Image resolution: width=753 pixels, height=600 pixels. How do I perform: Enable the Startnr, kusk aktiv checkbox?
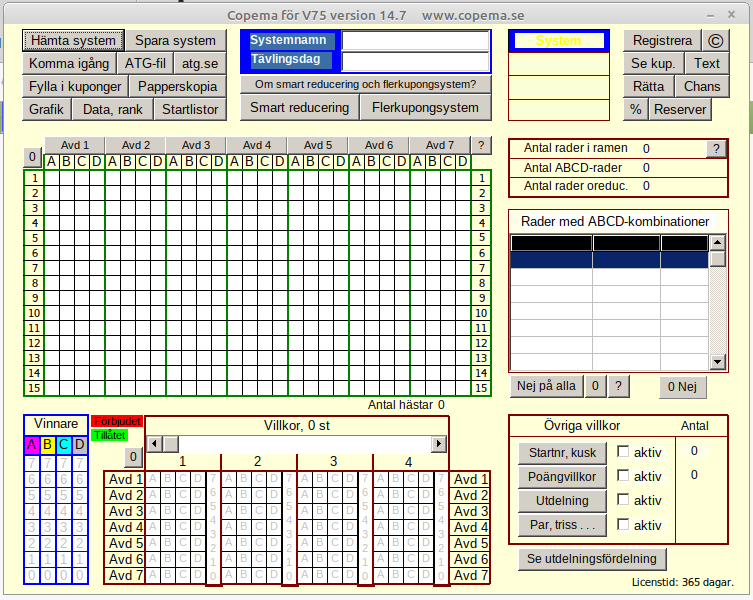pos(623,453)
